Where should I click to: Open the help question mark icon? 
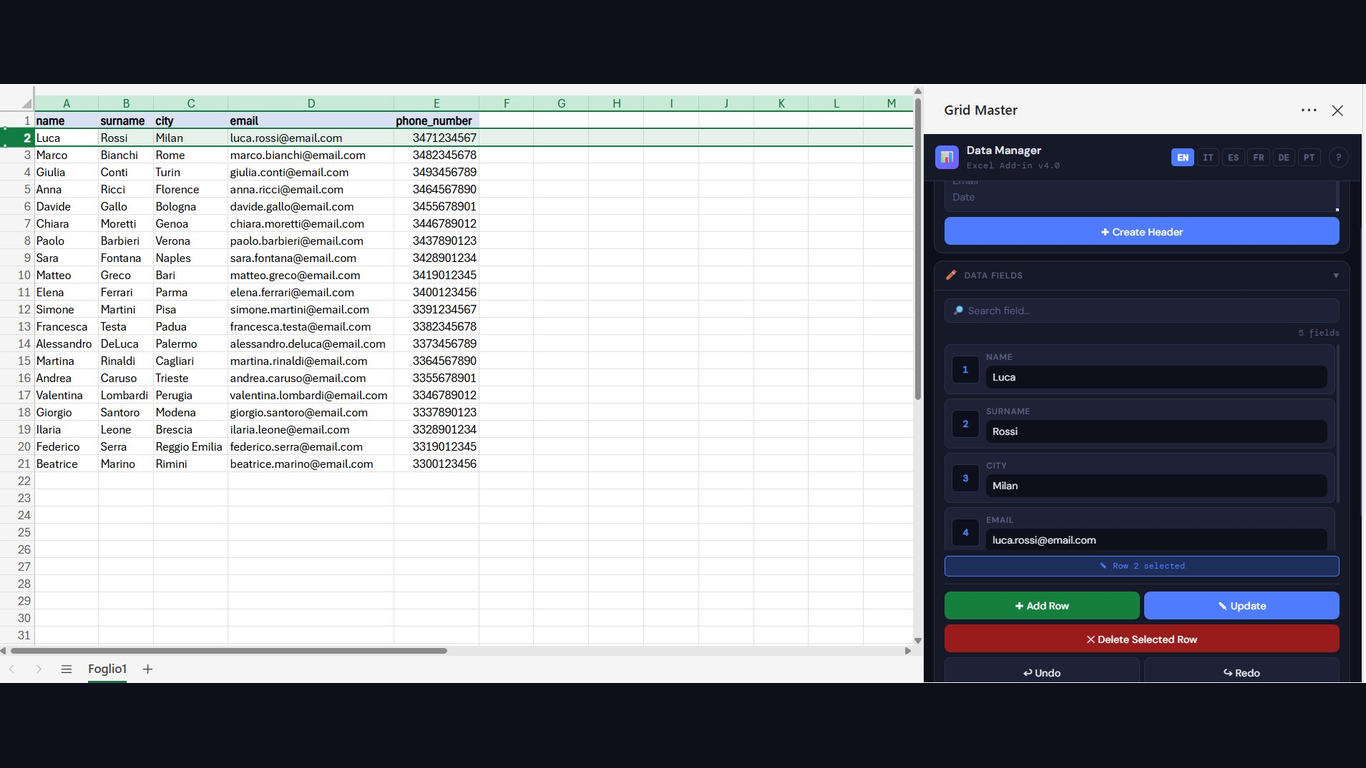(1338, 157)
